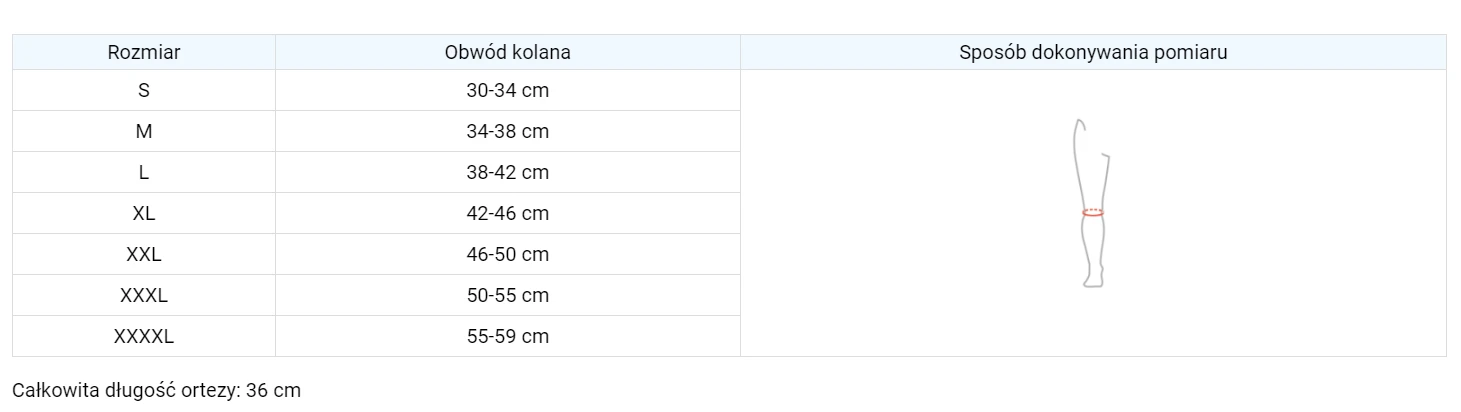This screenshot has height=412, width=1461.
Task: Click the 34-38 cm value
Action: click(x=508, y=131)
